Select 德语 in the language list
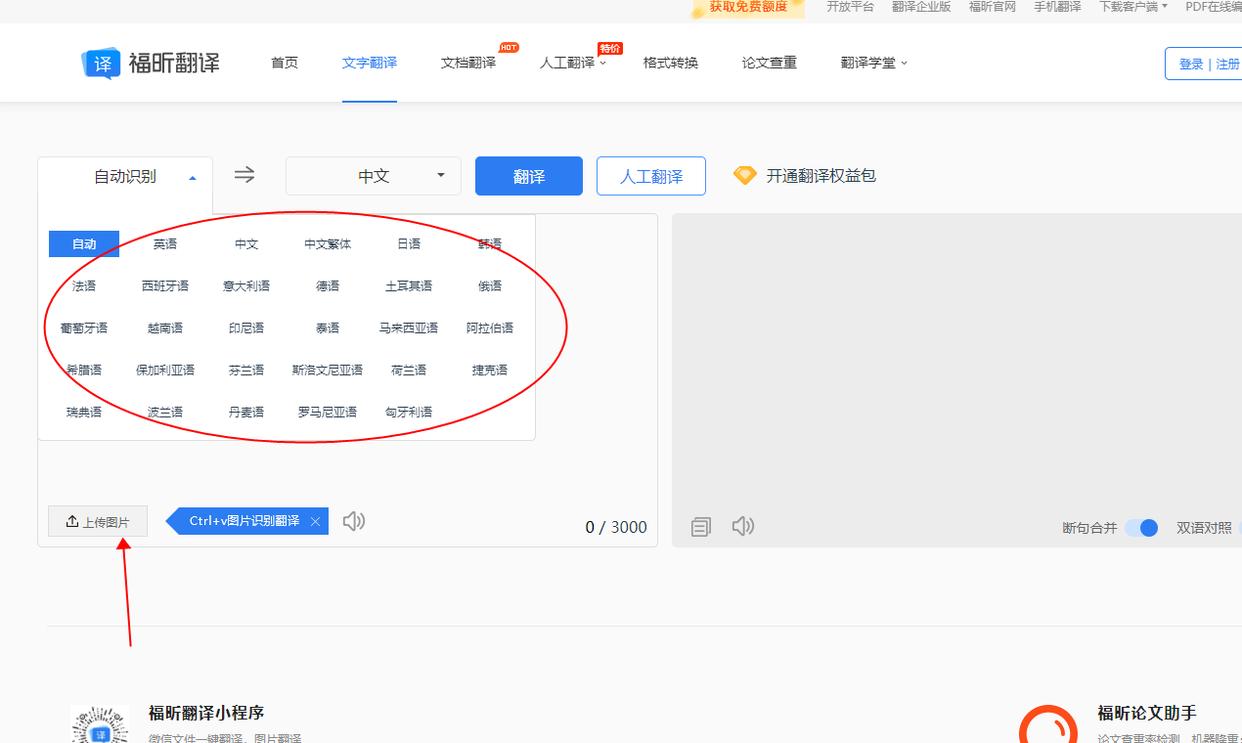Image resolution: width=1242 pixels, height=743 pixels. pyautogui.click(x=328, y=286)
